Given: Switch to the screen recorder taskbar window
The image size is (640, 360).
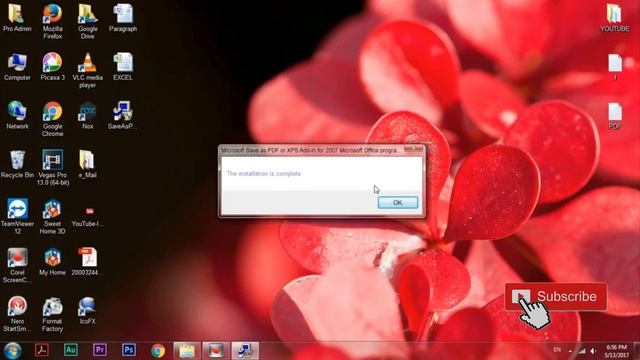Looking at the screenshot, I should click(x=216, y=351).
